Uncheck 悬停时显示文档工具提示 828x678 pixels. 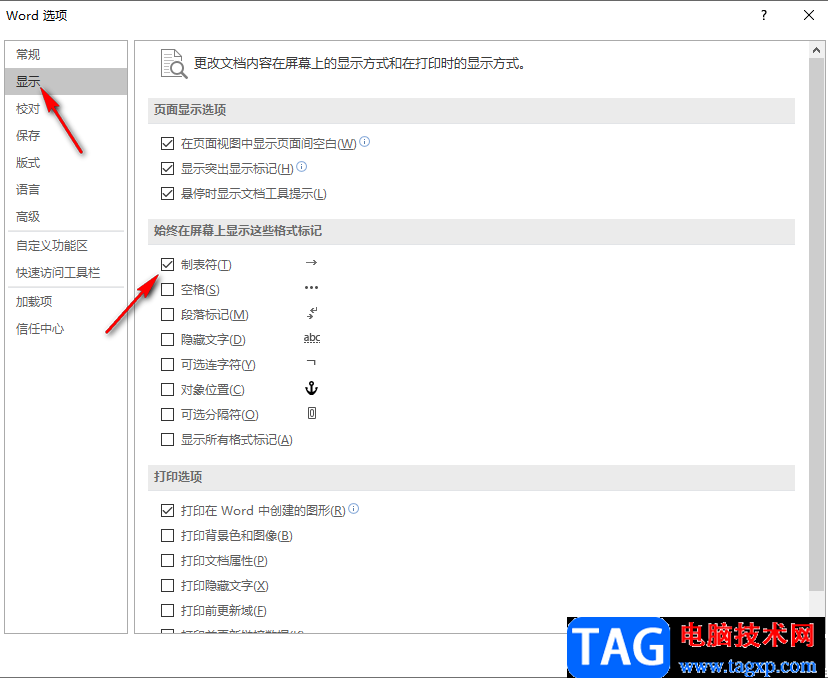pos(167,194)
